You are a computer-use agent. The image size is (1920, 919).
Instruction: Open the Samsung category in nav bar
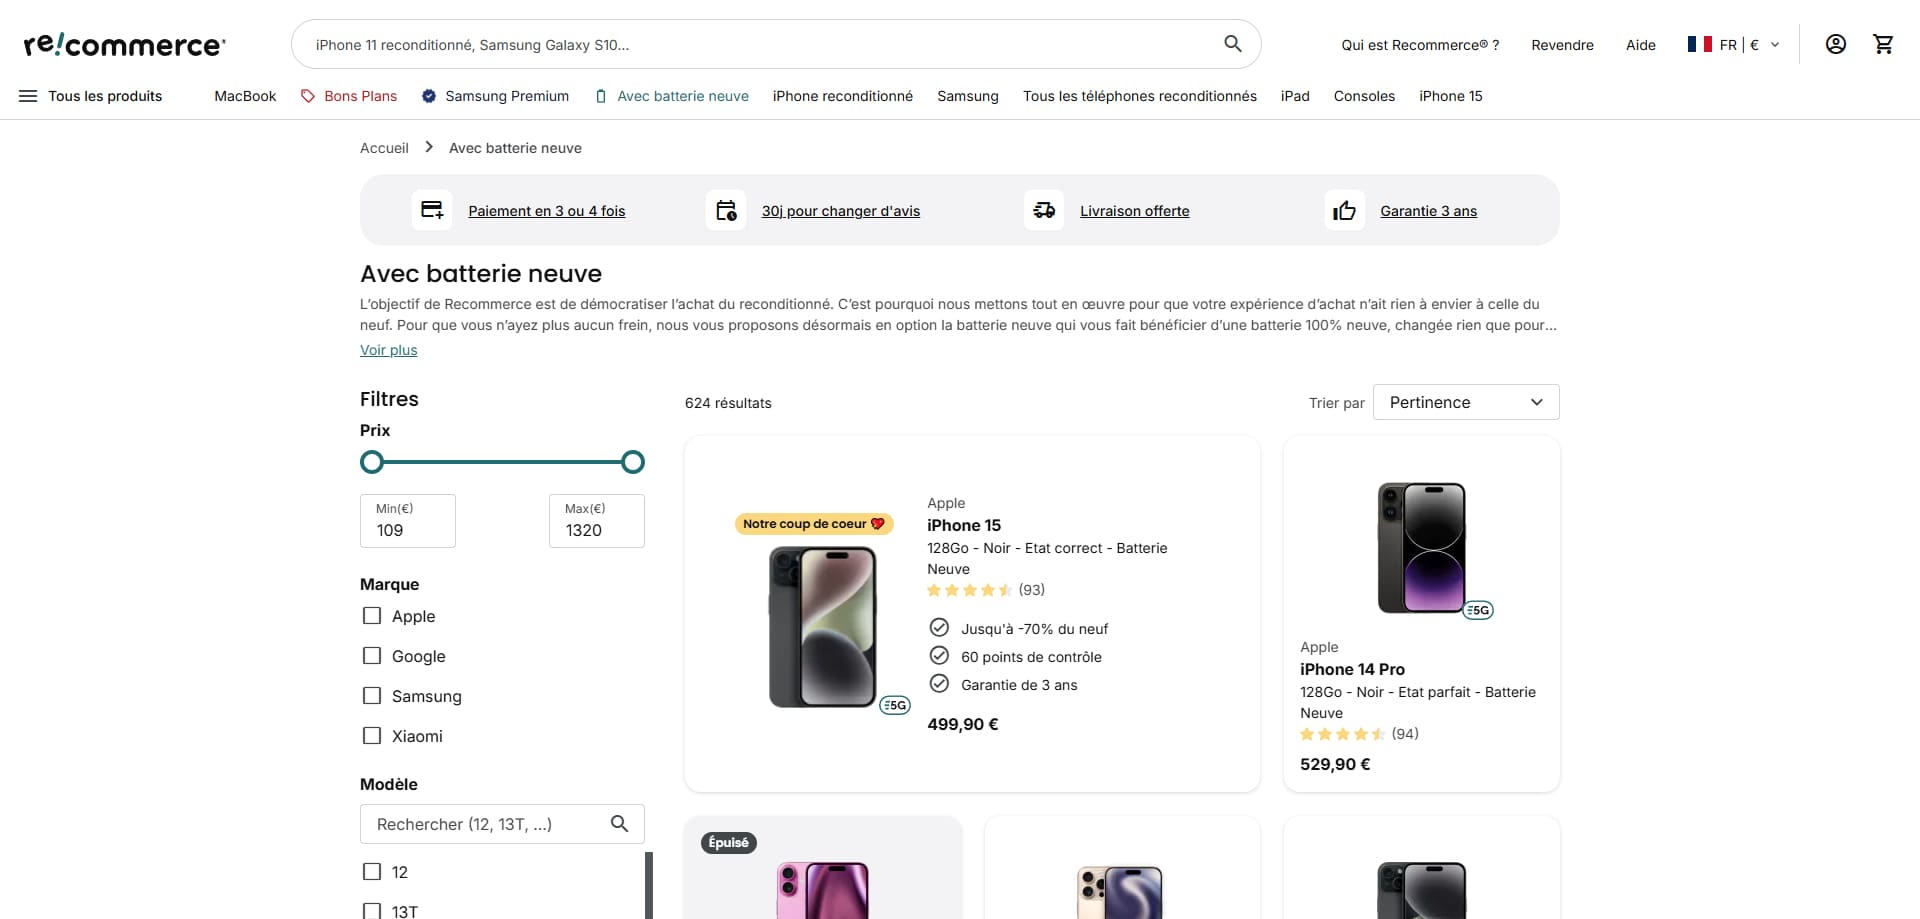click(968, 96)
